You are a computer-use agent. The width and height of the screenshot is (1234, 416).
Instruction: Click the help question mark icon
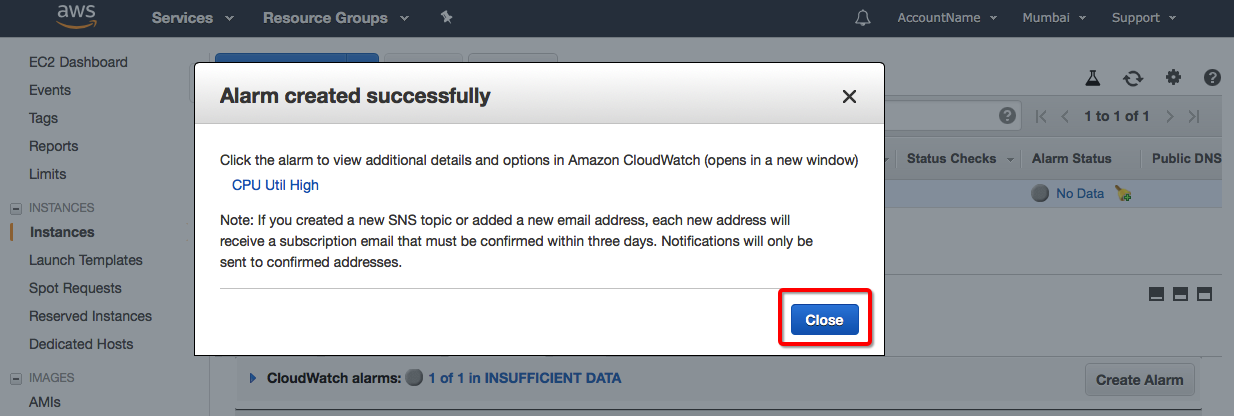coord(1212,78)
